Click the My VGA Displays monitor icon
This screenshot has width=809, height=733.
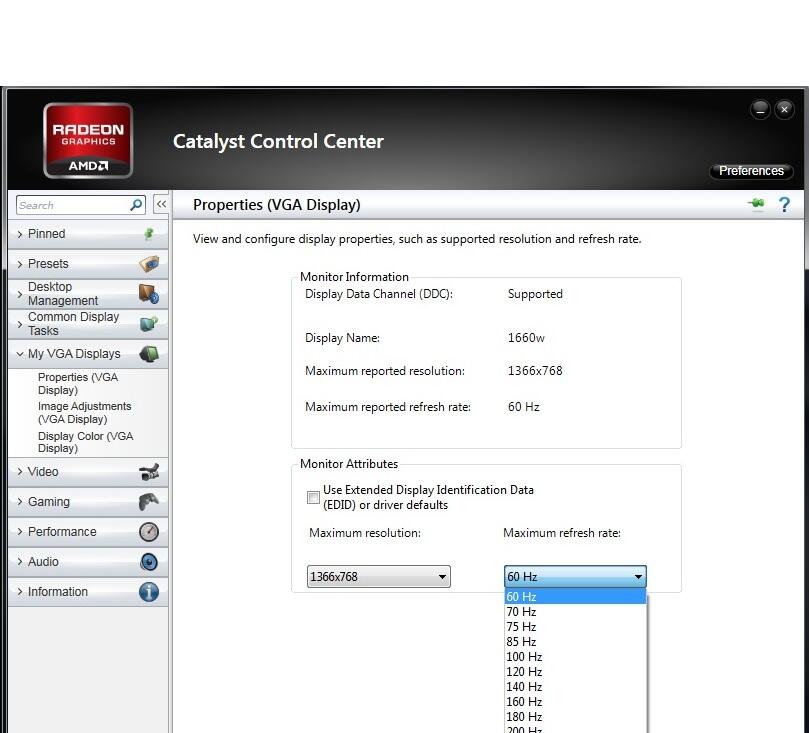[149, 354]
